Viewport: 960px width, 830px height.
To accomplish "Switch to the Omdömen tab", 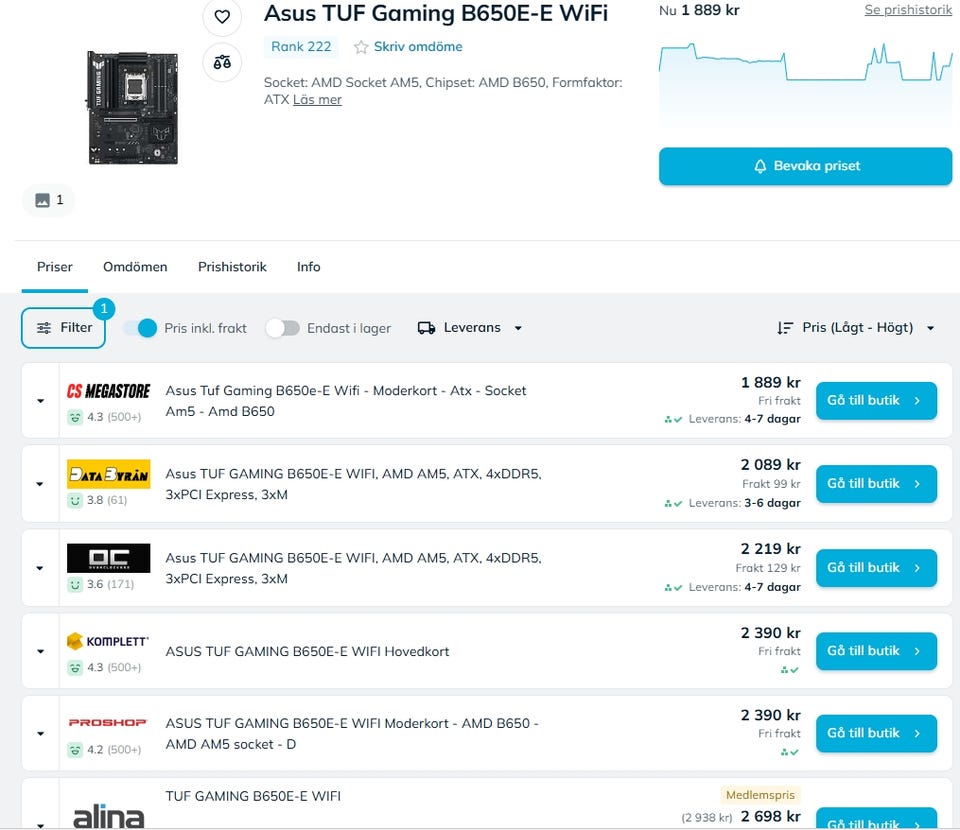I will pyautogui.click(x=135, y=267).
